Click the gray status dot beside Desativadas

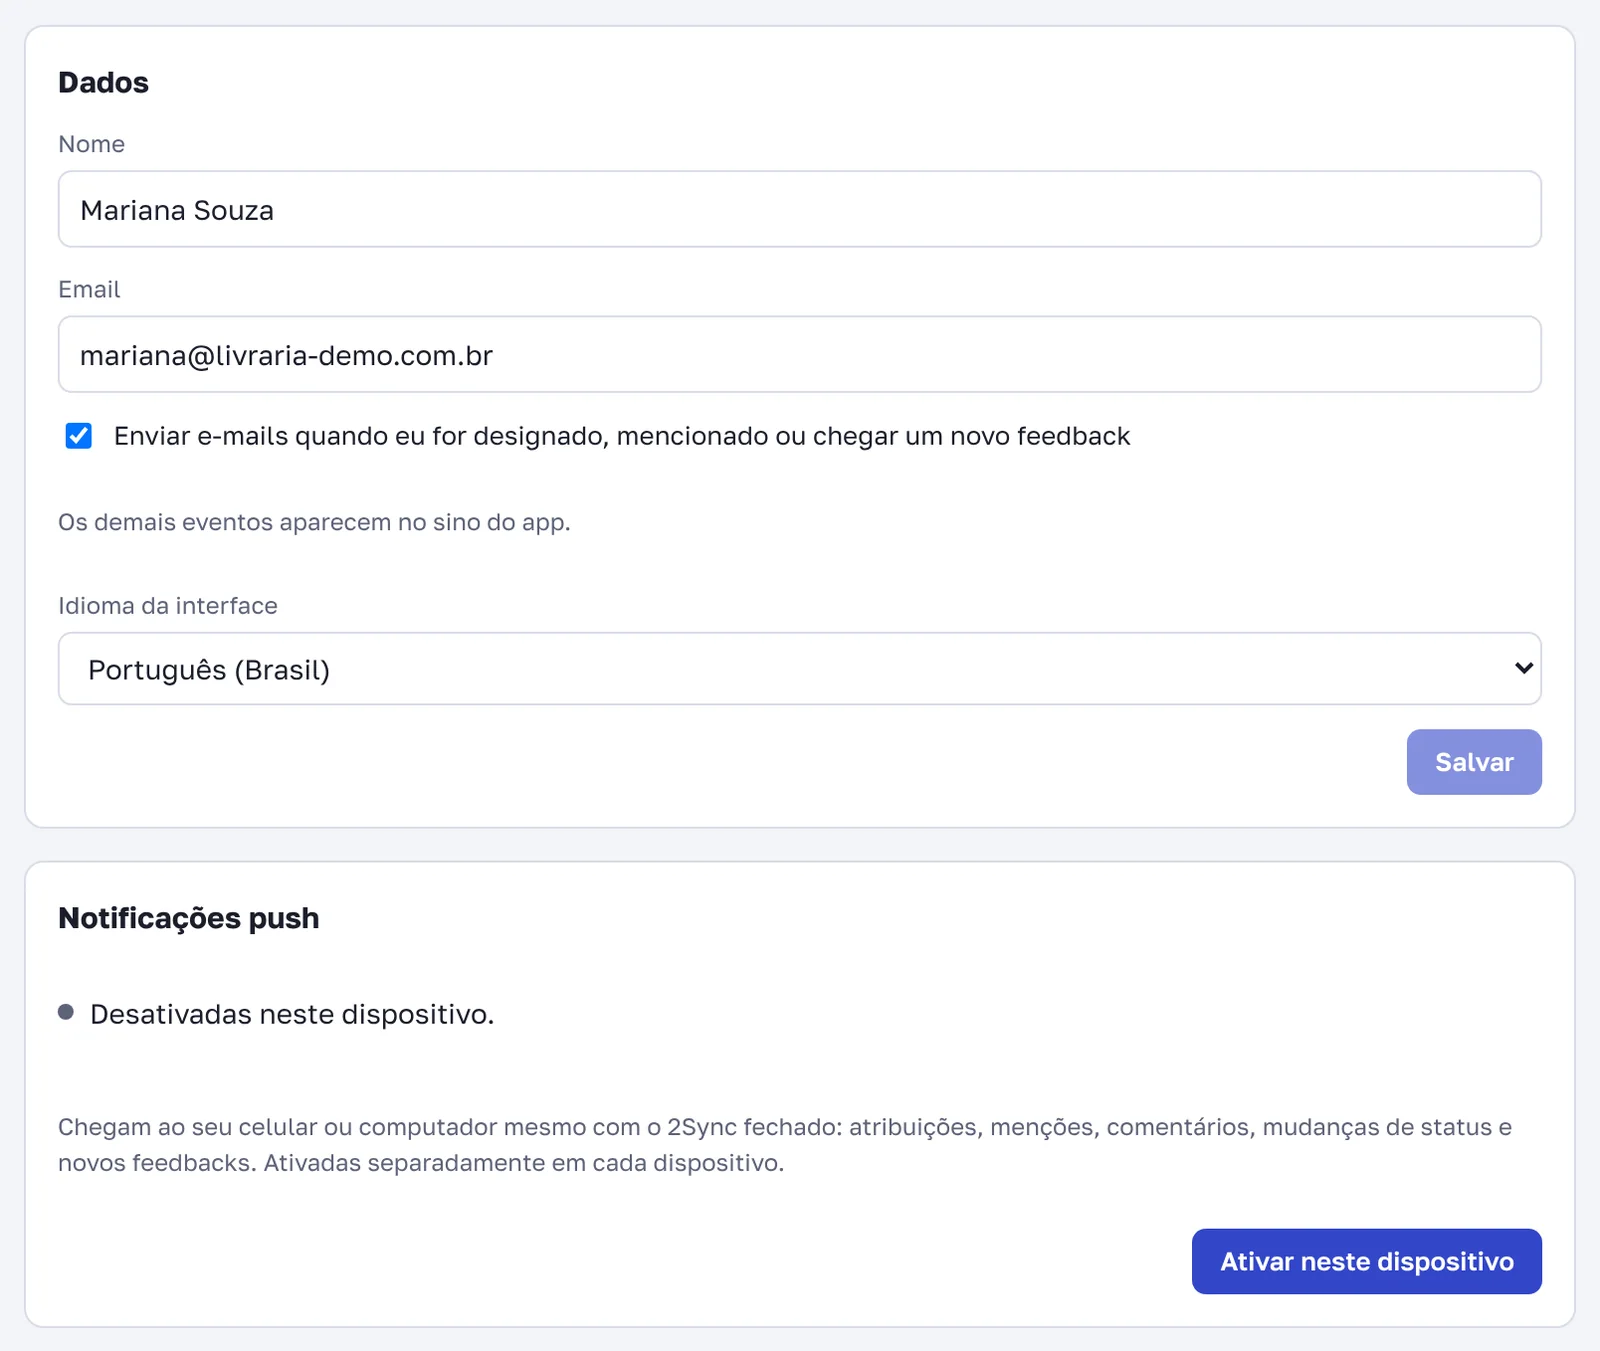click(x=66, y=1012)
